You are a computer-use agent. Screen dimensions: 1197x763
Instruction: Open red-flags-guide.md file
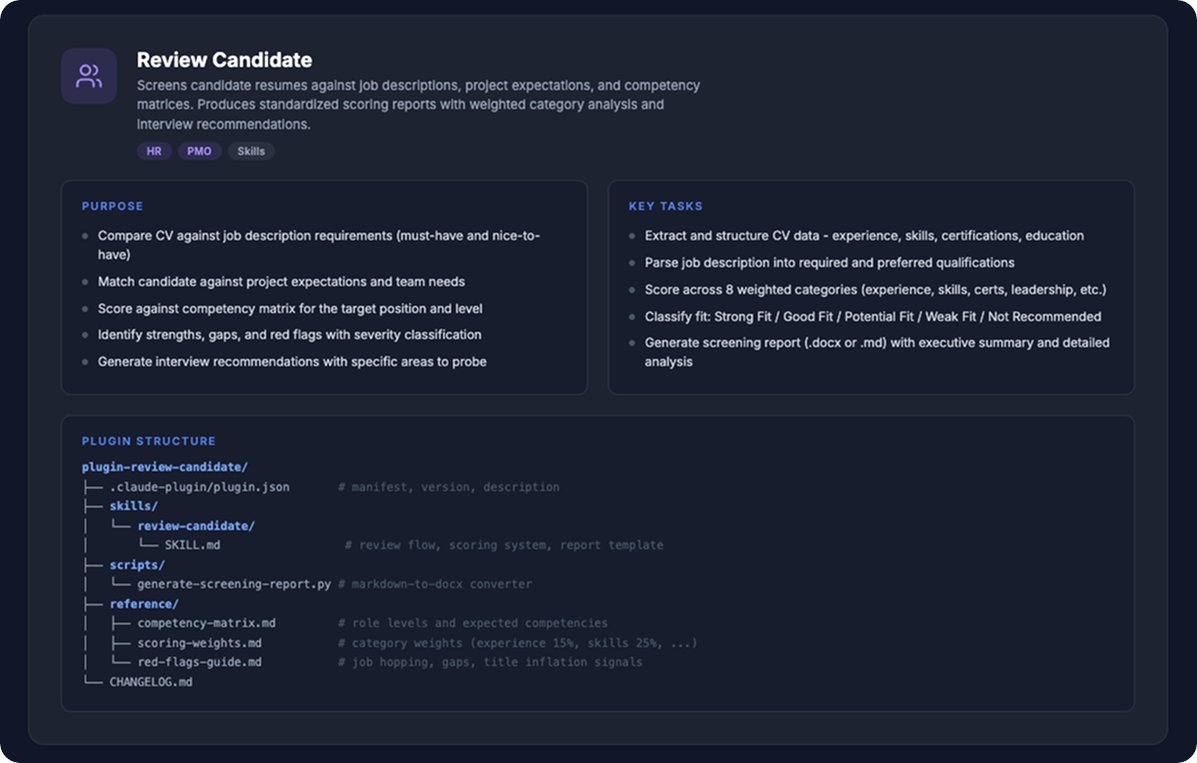[199, 662]
